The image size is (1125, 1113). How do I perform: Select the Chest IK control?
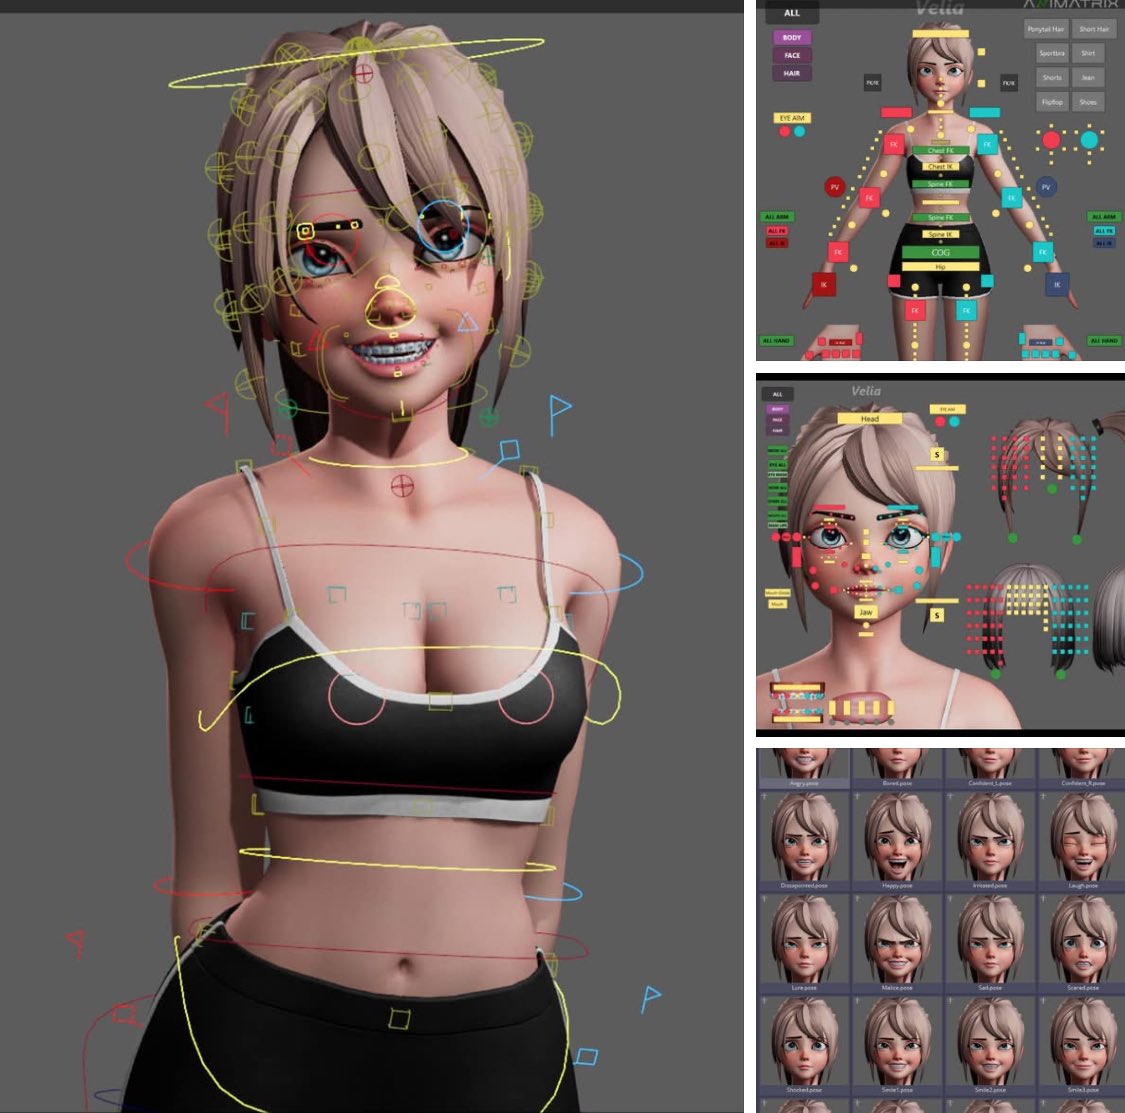click(940, 166)
